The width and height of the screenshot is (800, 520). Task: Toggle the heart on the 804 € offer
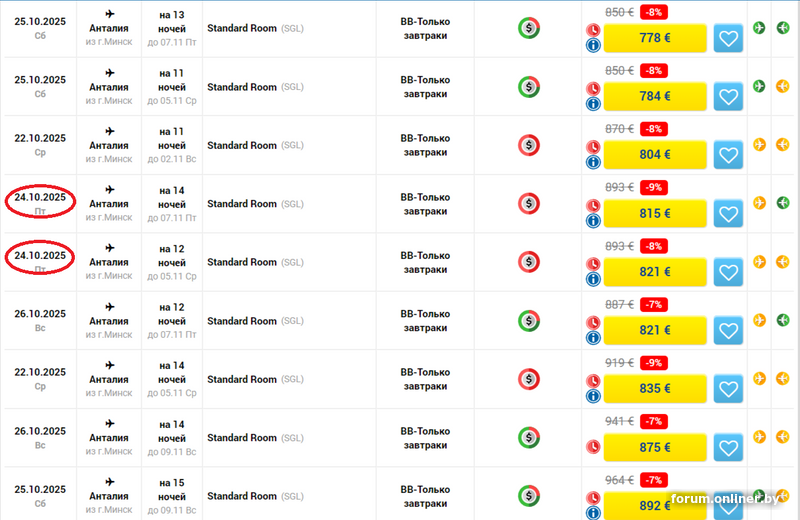(x=728, y=156)
